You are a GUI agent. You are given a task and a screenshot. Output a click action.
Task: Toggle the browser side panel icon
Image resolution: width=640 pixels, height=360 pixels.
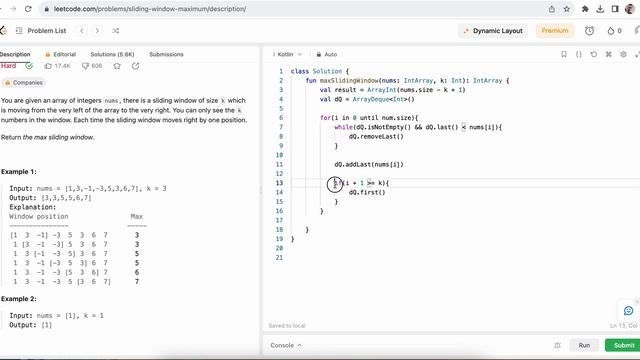tap(615, 9)
